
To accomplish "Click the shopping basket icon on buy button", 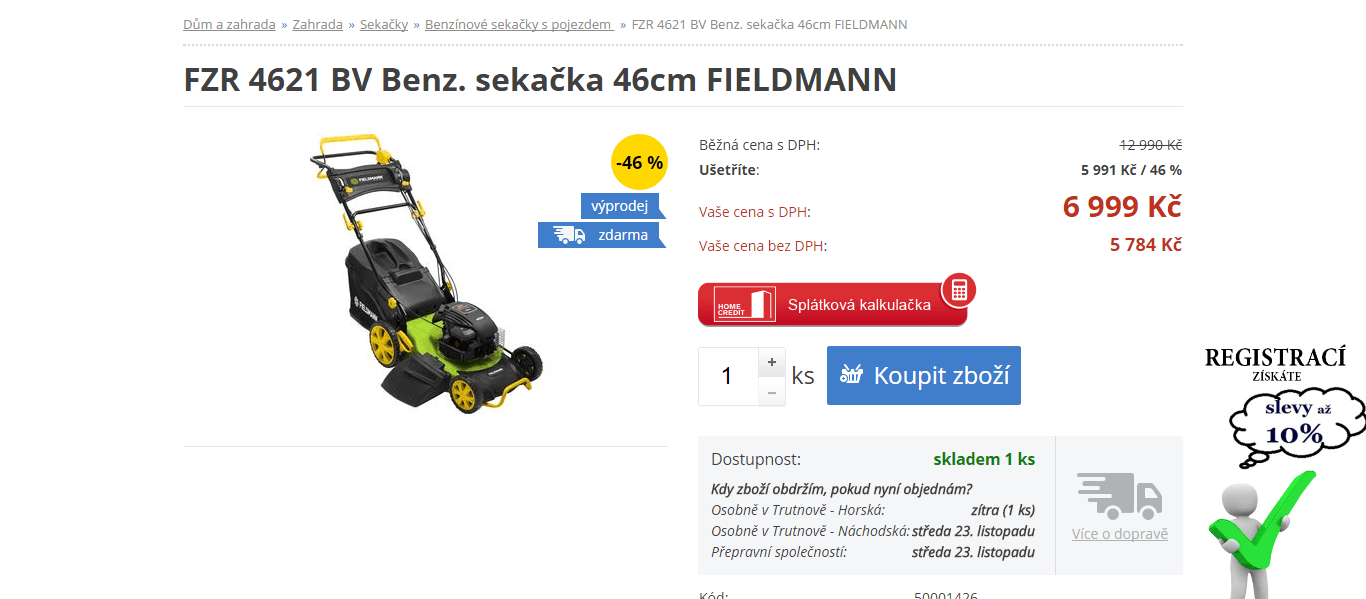I will tap(851, 375).
